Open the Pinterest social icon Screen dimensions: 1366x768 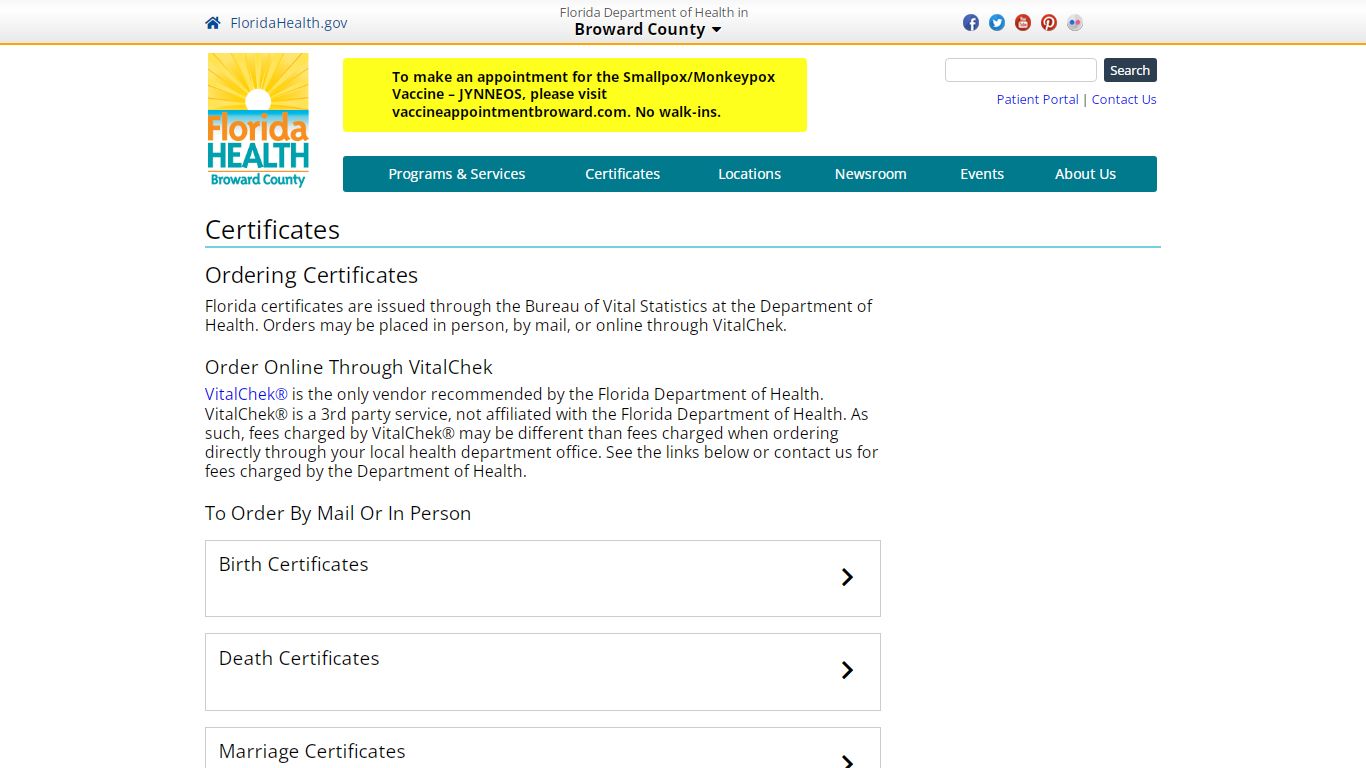click(x=1049, y=23)
